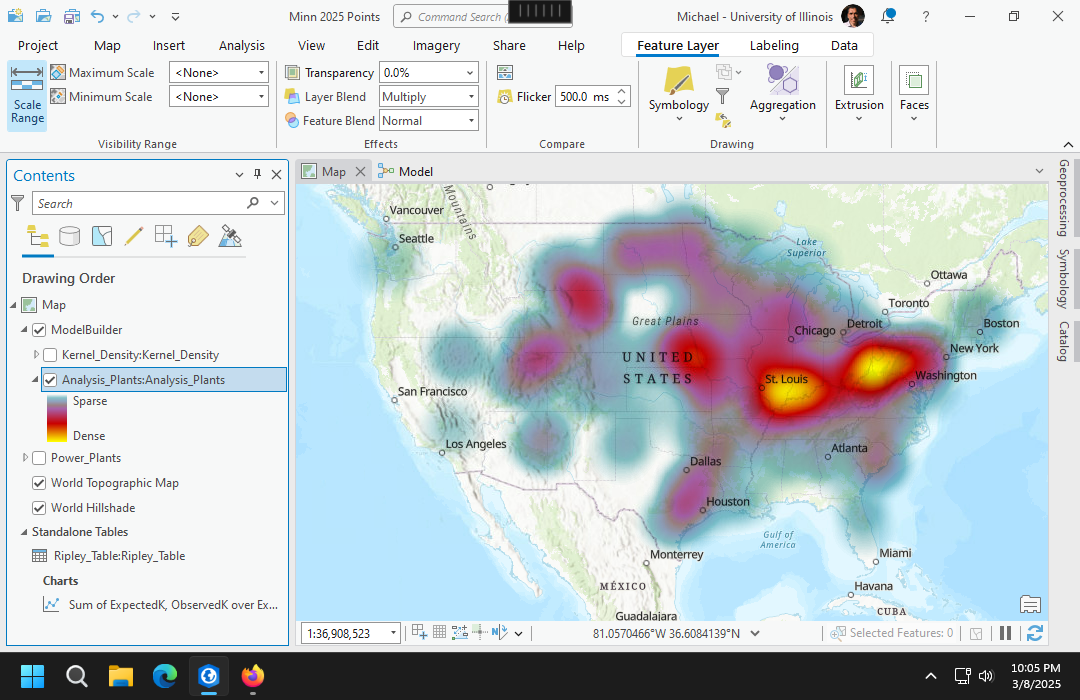Click the List By Labeling tag icon
The width and height of the screenshot is (1080, 700).
(198, 237)
